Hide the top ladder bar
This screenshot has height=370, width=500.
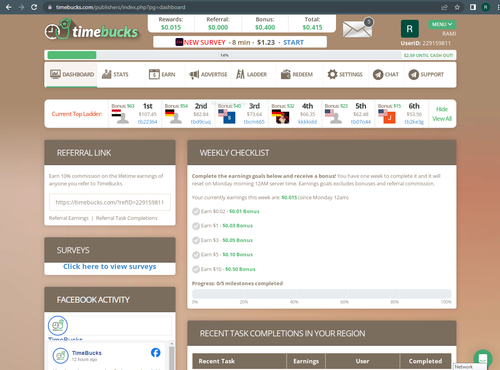pyautogui.click(x=442, y=109)
